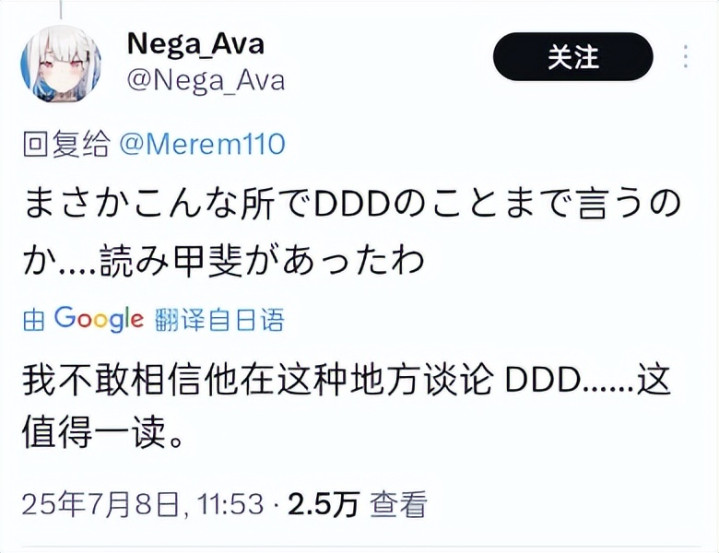Click the 回复给 reply label
Screen dimensions: 719x553
[66, 144]
